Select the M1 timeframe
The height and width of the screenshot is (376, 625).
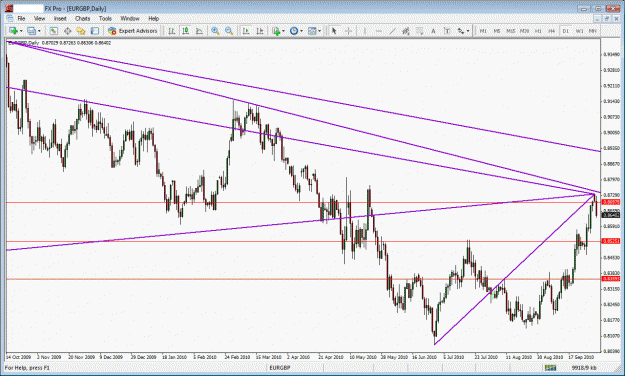[x=483, y=31]
